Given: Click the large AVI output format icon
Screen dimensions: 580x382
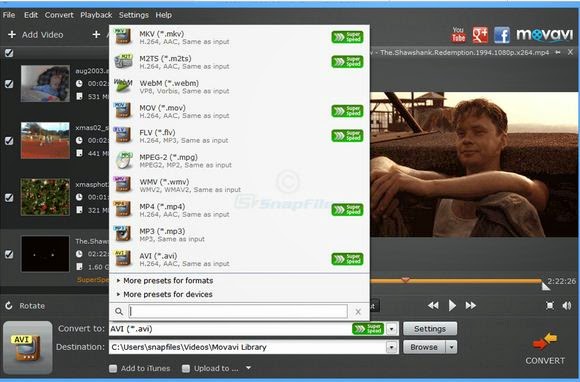Looking at the screenshot, I should (x=28, y=348).
